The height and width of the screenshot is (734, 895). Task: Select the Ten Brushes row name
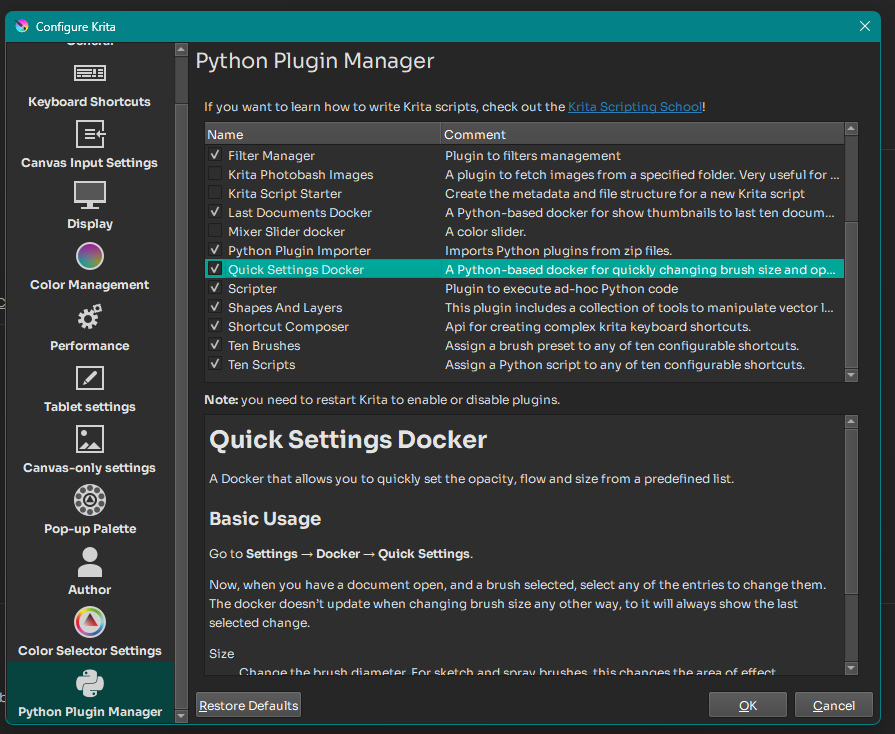coord(264,345)
